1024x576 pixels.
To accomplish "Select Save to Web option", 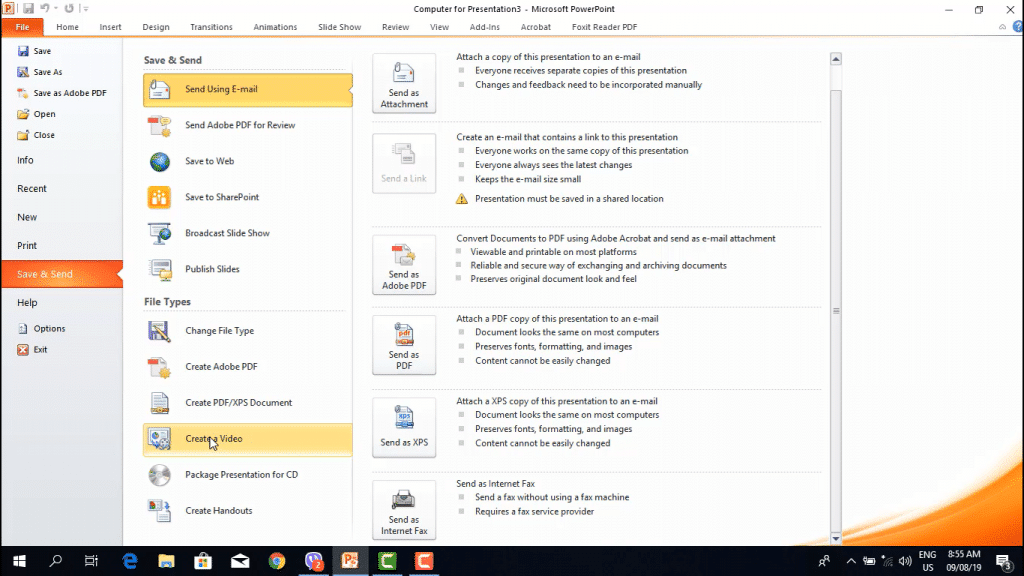I will (x=248, y=161).
